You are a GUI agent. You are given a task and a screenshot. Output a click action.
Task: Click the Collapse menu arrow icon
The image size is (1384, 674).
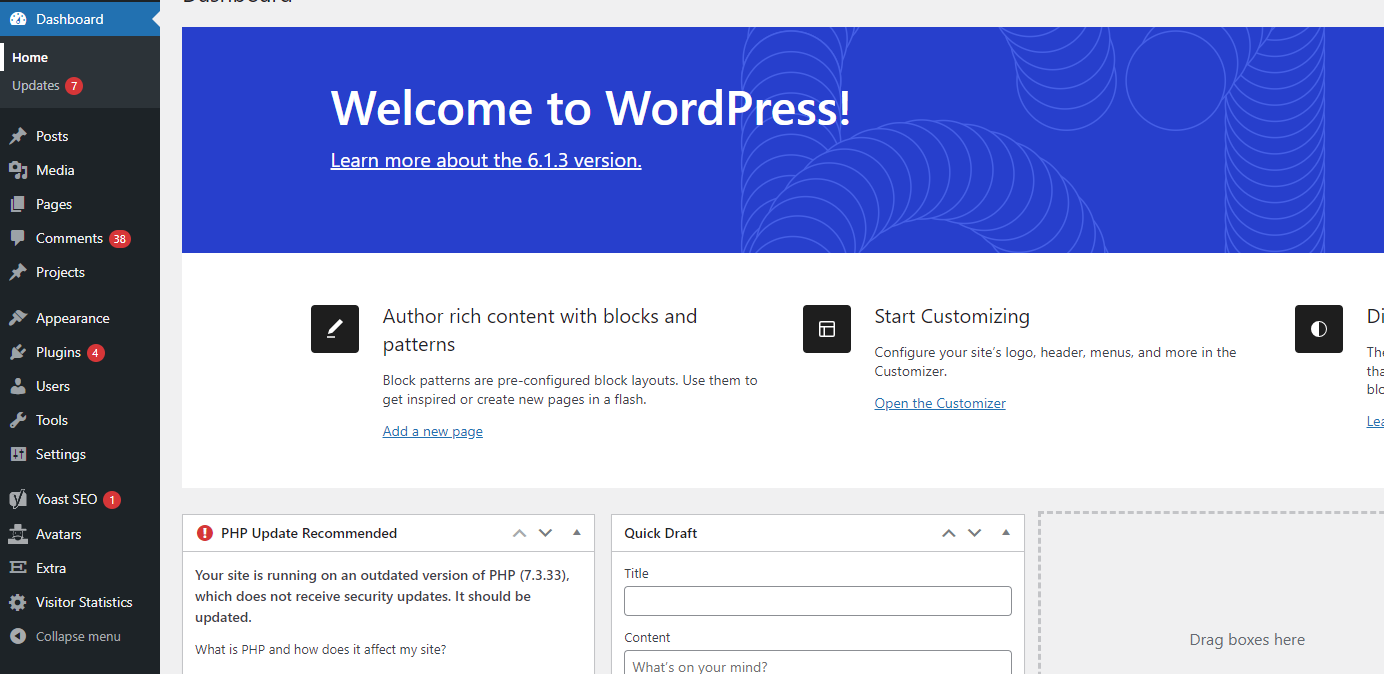(18, 636)
